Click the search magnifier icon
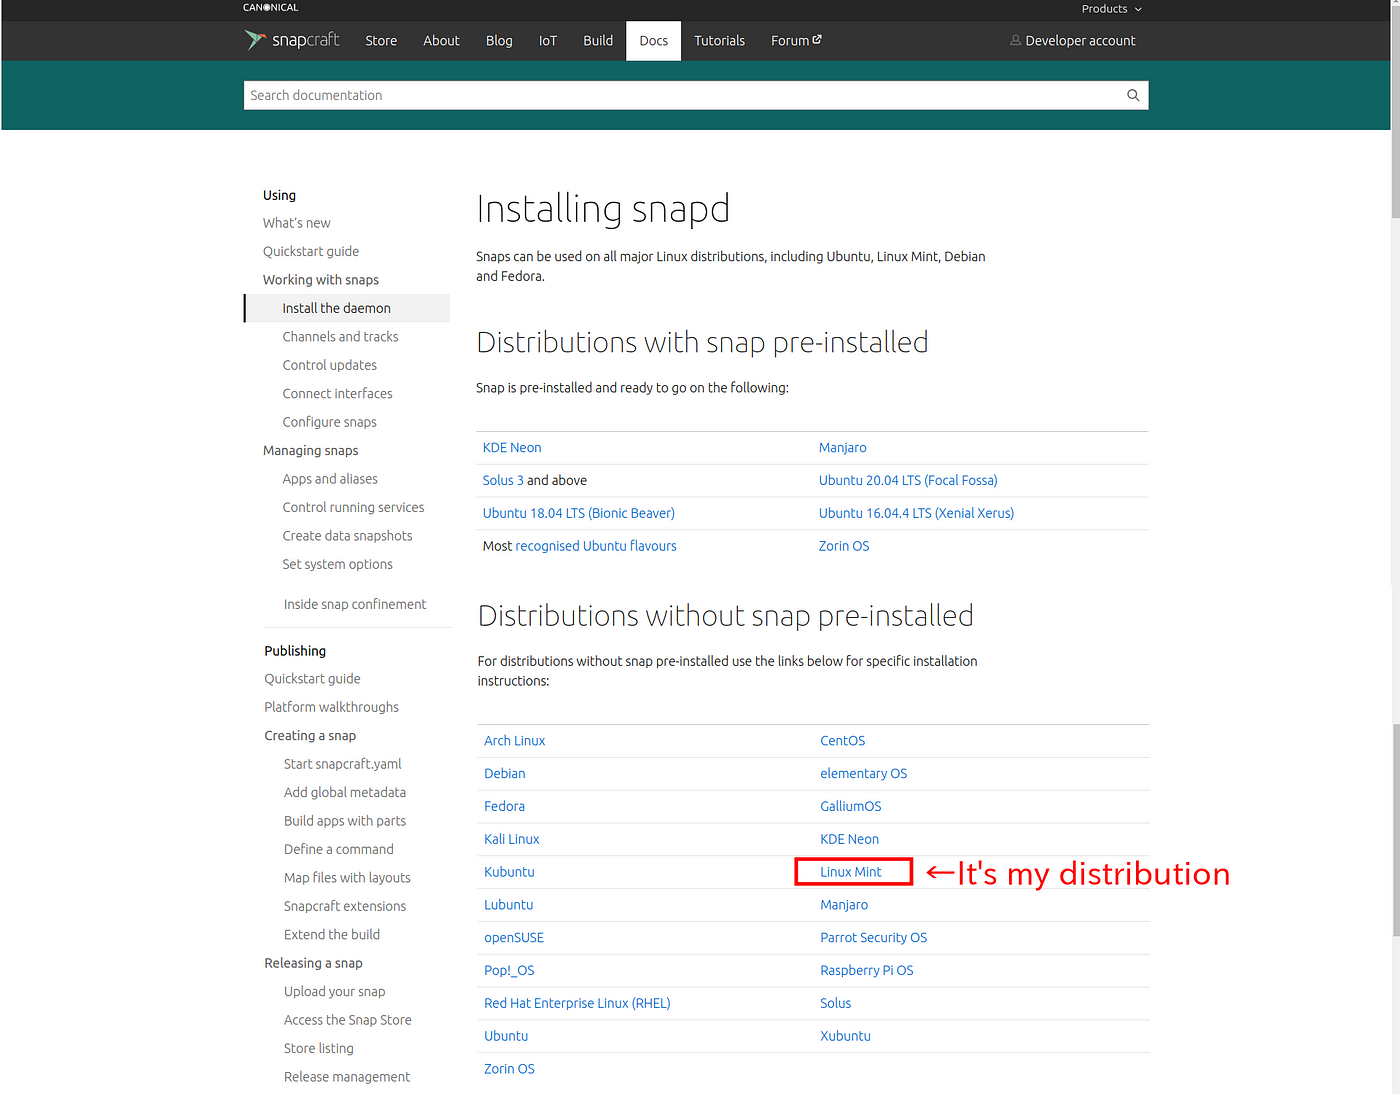 coord(1133,95)
